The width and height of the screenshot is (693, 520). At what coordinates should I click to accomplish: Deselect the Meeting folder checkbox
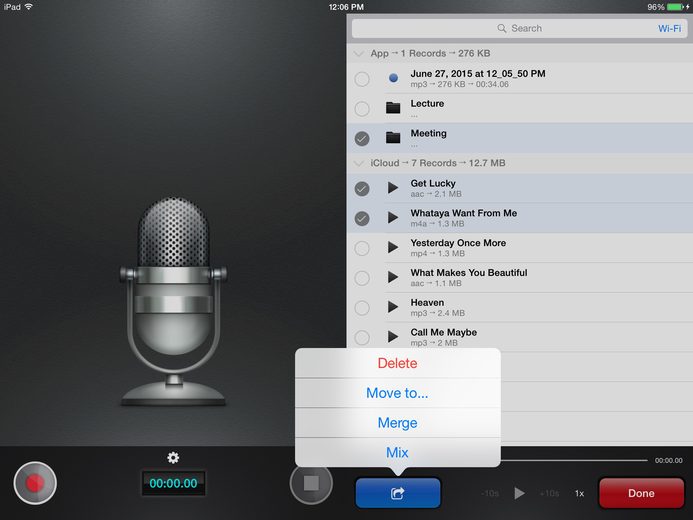pyautogui.click(x=362, y=139)
